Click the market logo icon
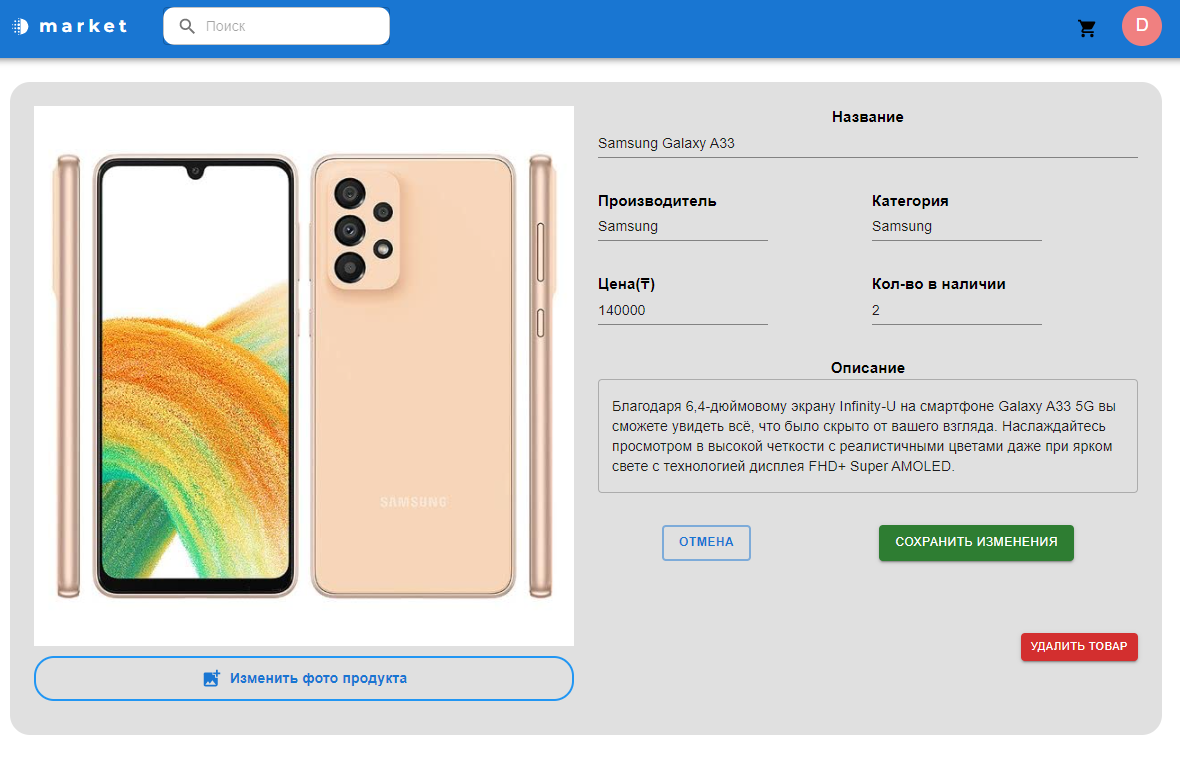 coord(20,26)
